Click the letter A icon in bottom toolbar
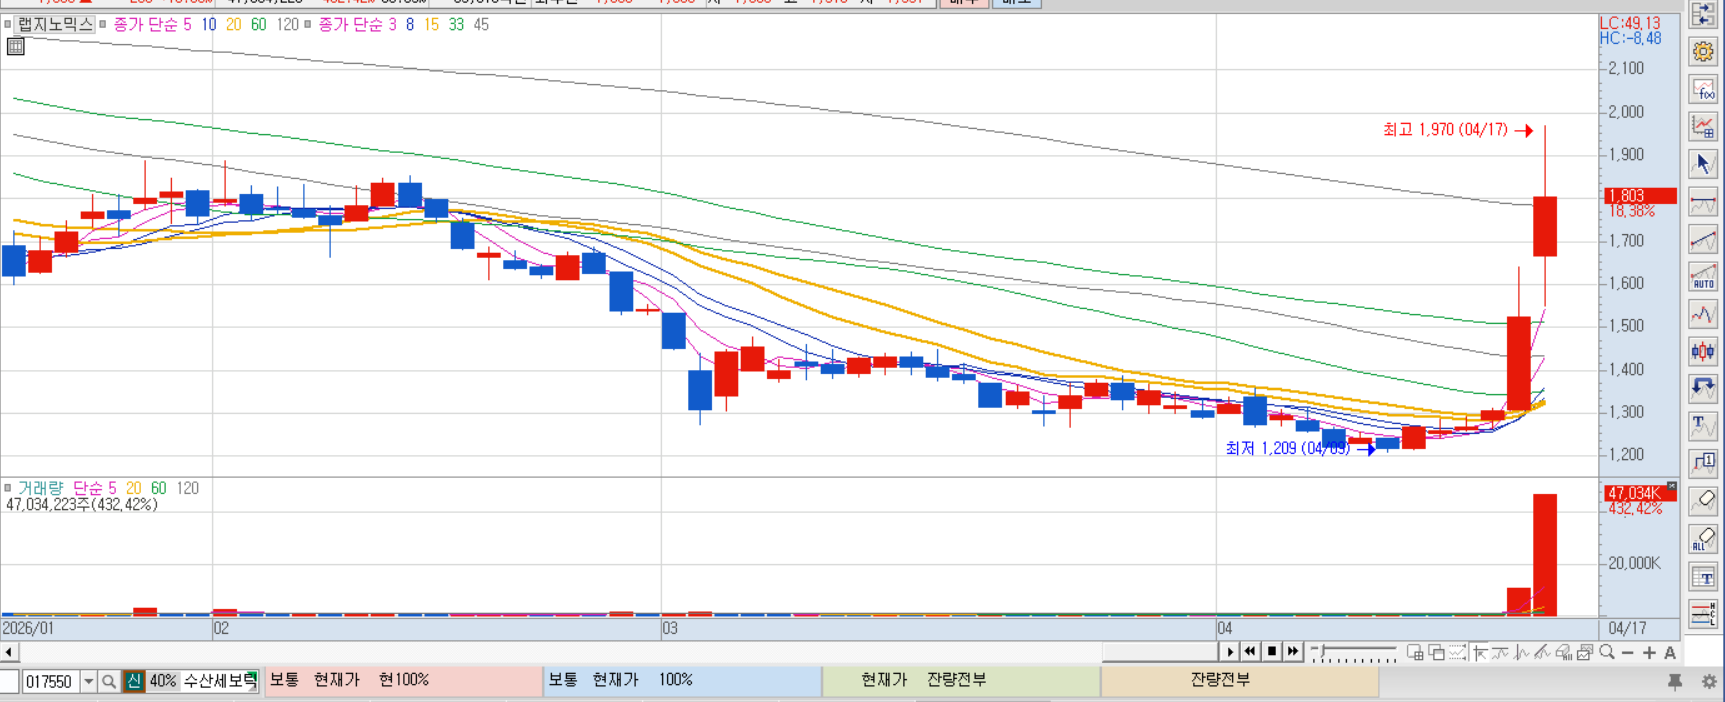The image size is (1725, 702). click(1670, 653)
